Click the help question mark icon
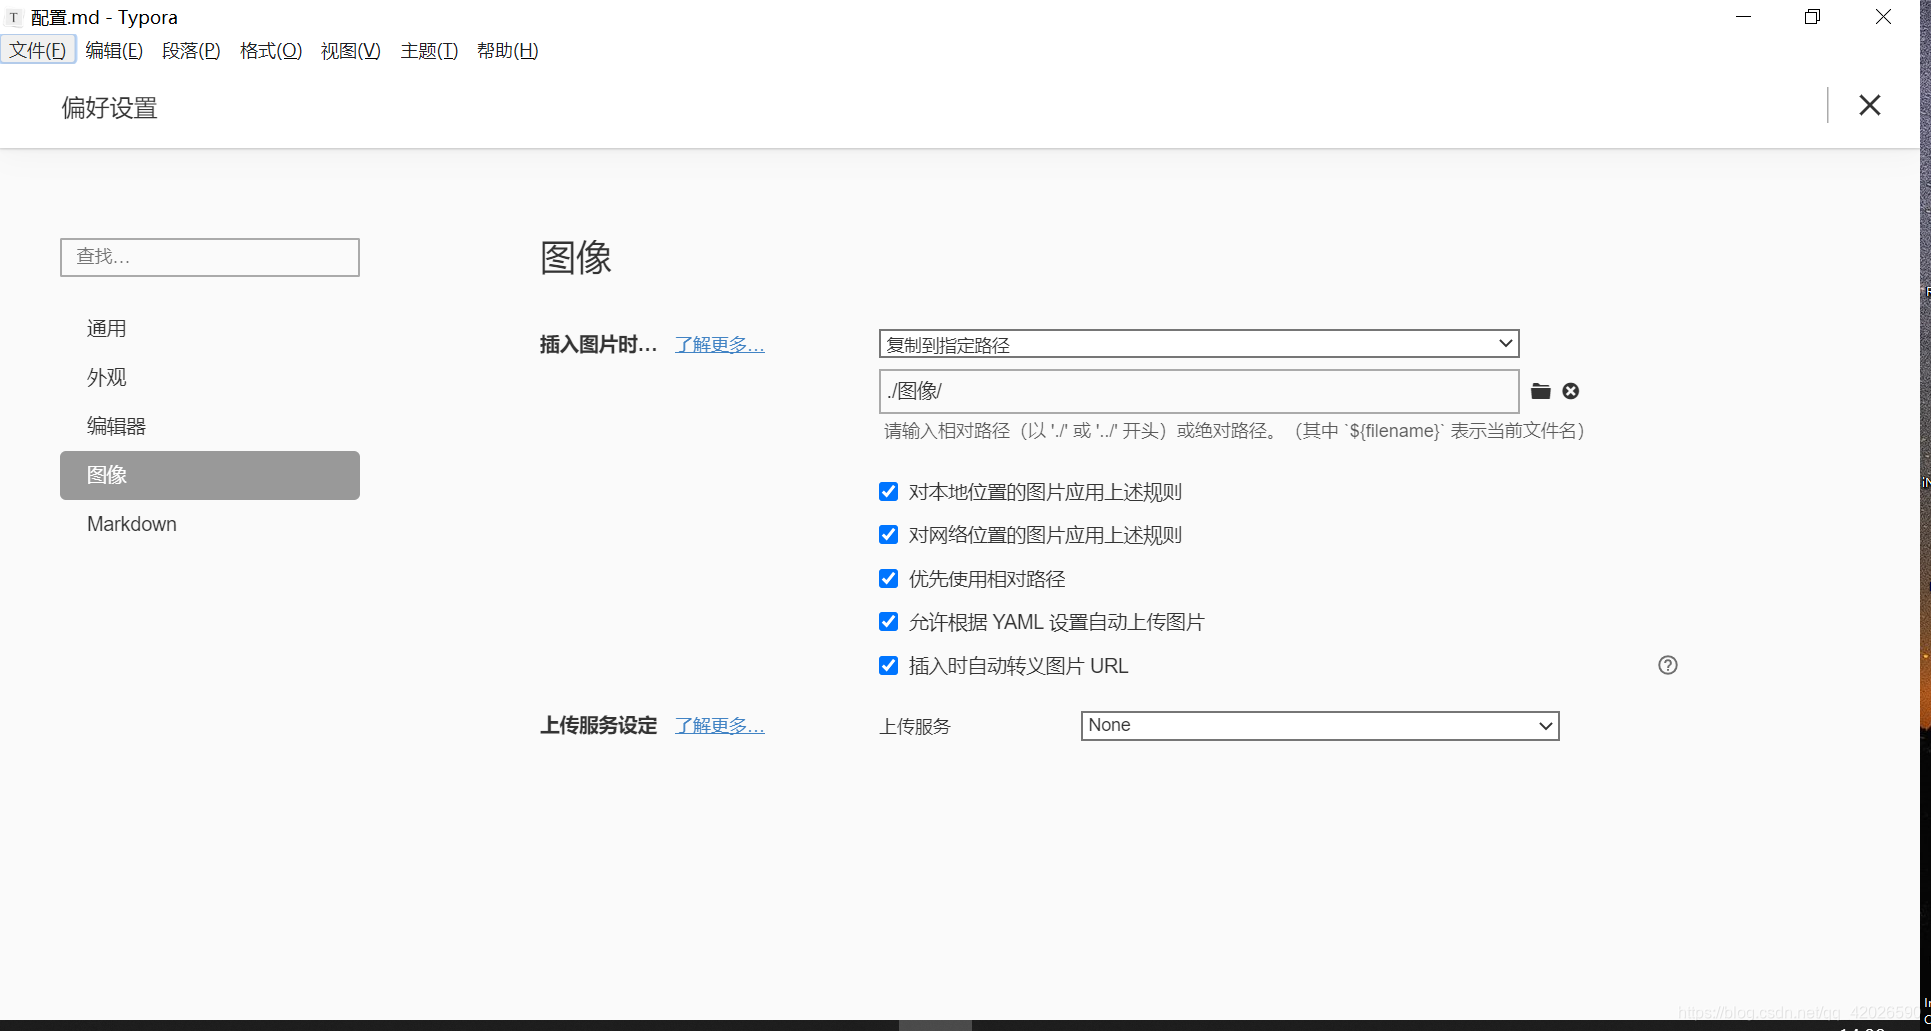The image size is (1931, 1031). click(x=1668, y=665)
